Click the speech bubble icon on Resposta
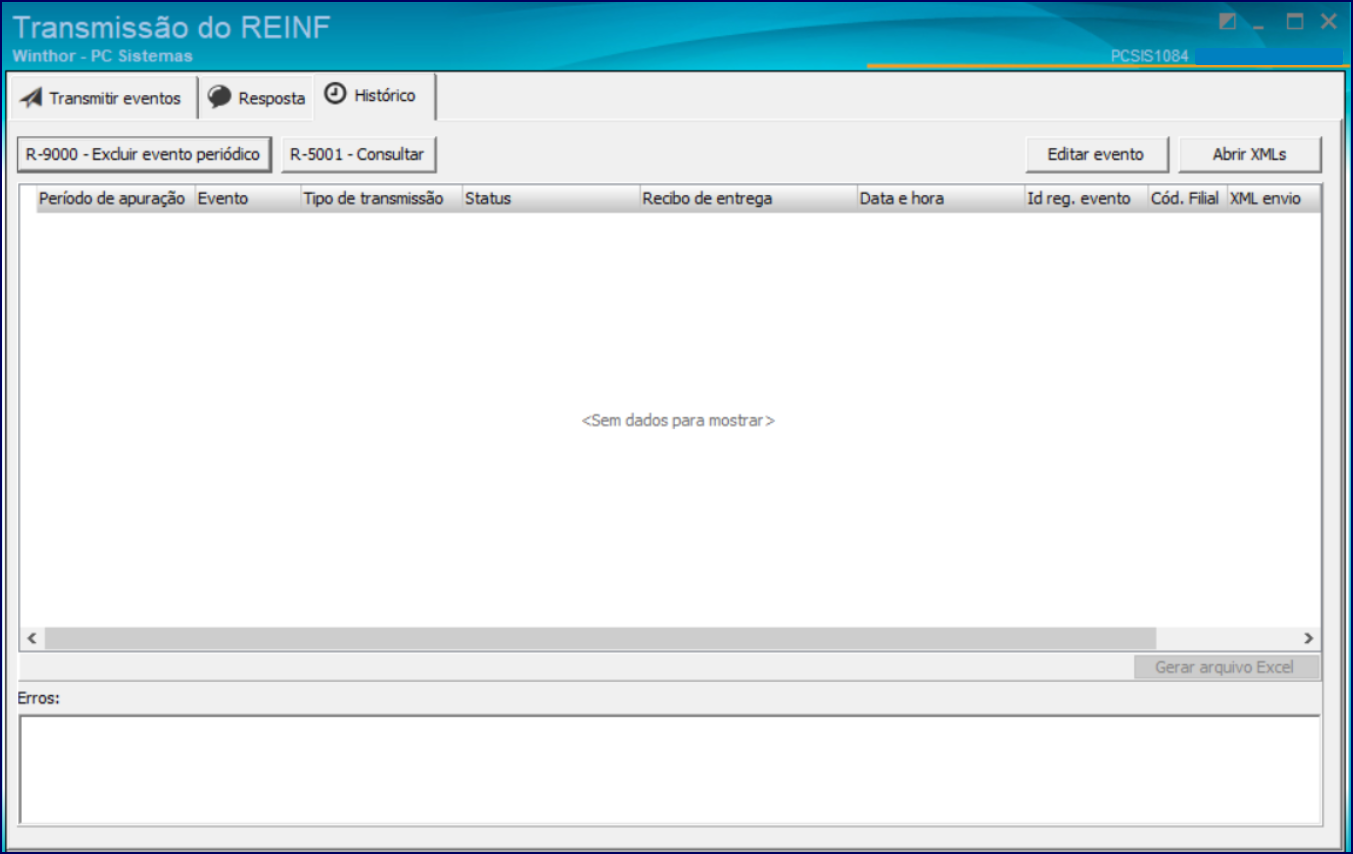1353x854 pixels. click(x=220, y=98)
